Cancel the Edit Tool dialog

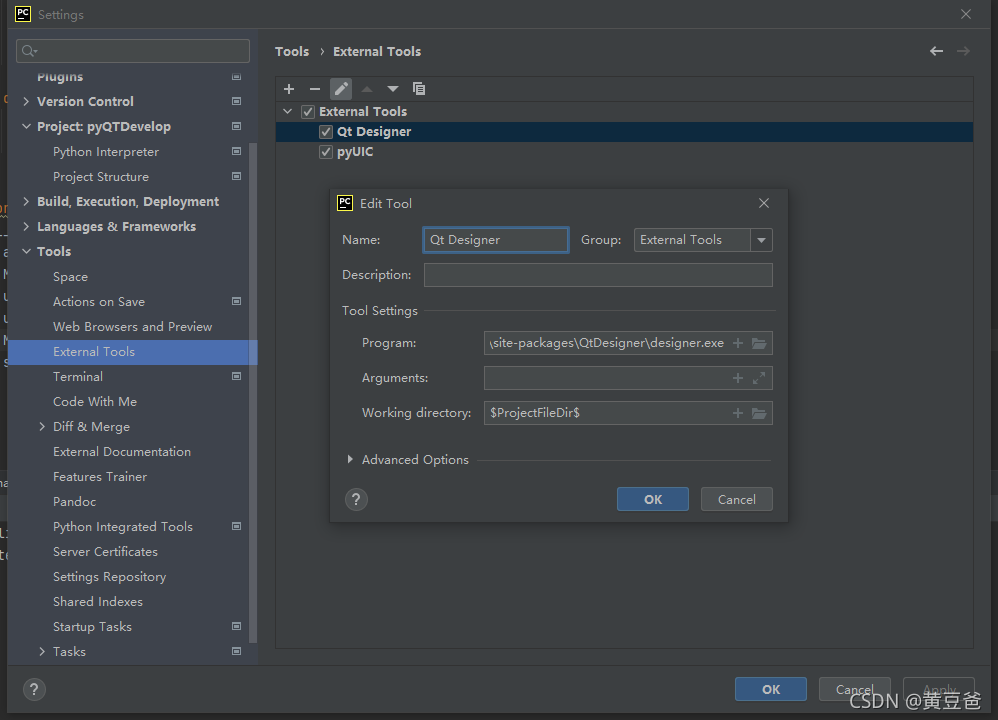click(x=736, y=499)
